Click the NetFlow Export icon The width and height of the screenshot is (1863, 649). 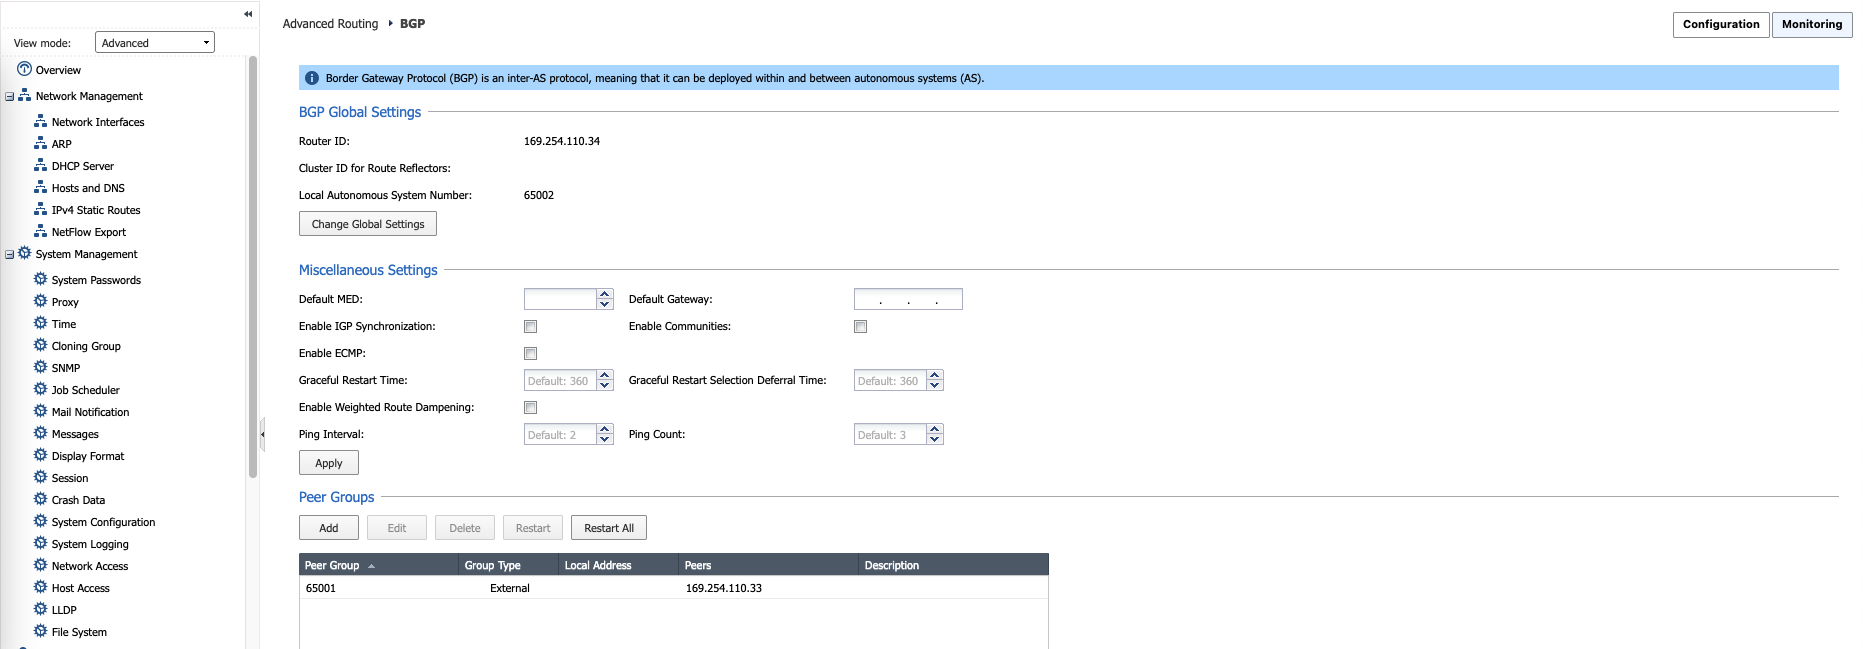(40, 231)
